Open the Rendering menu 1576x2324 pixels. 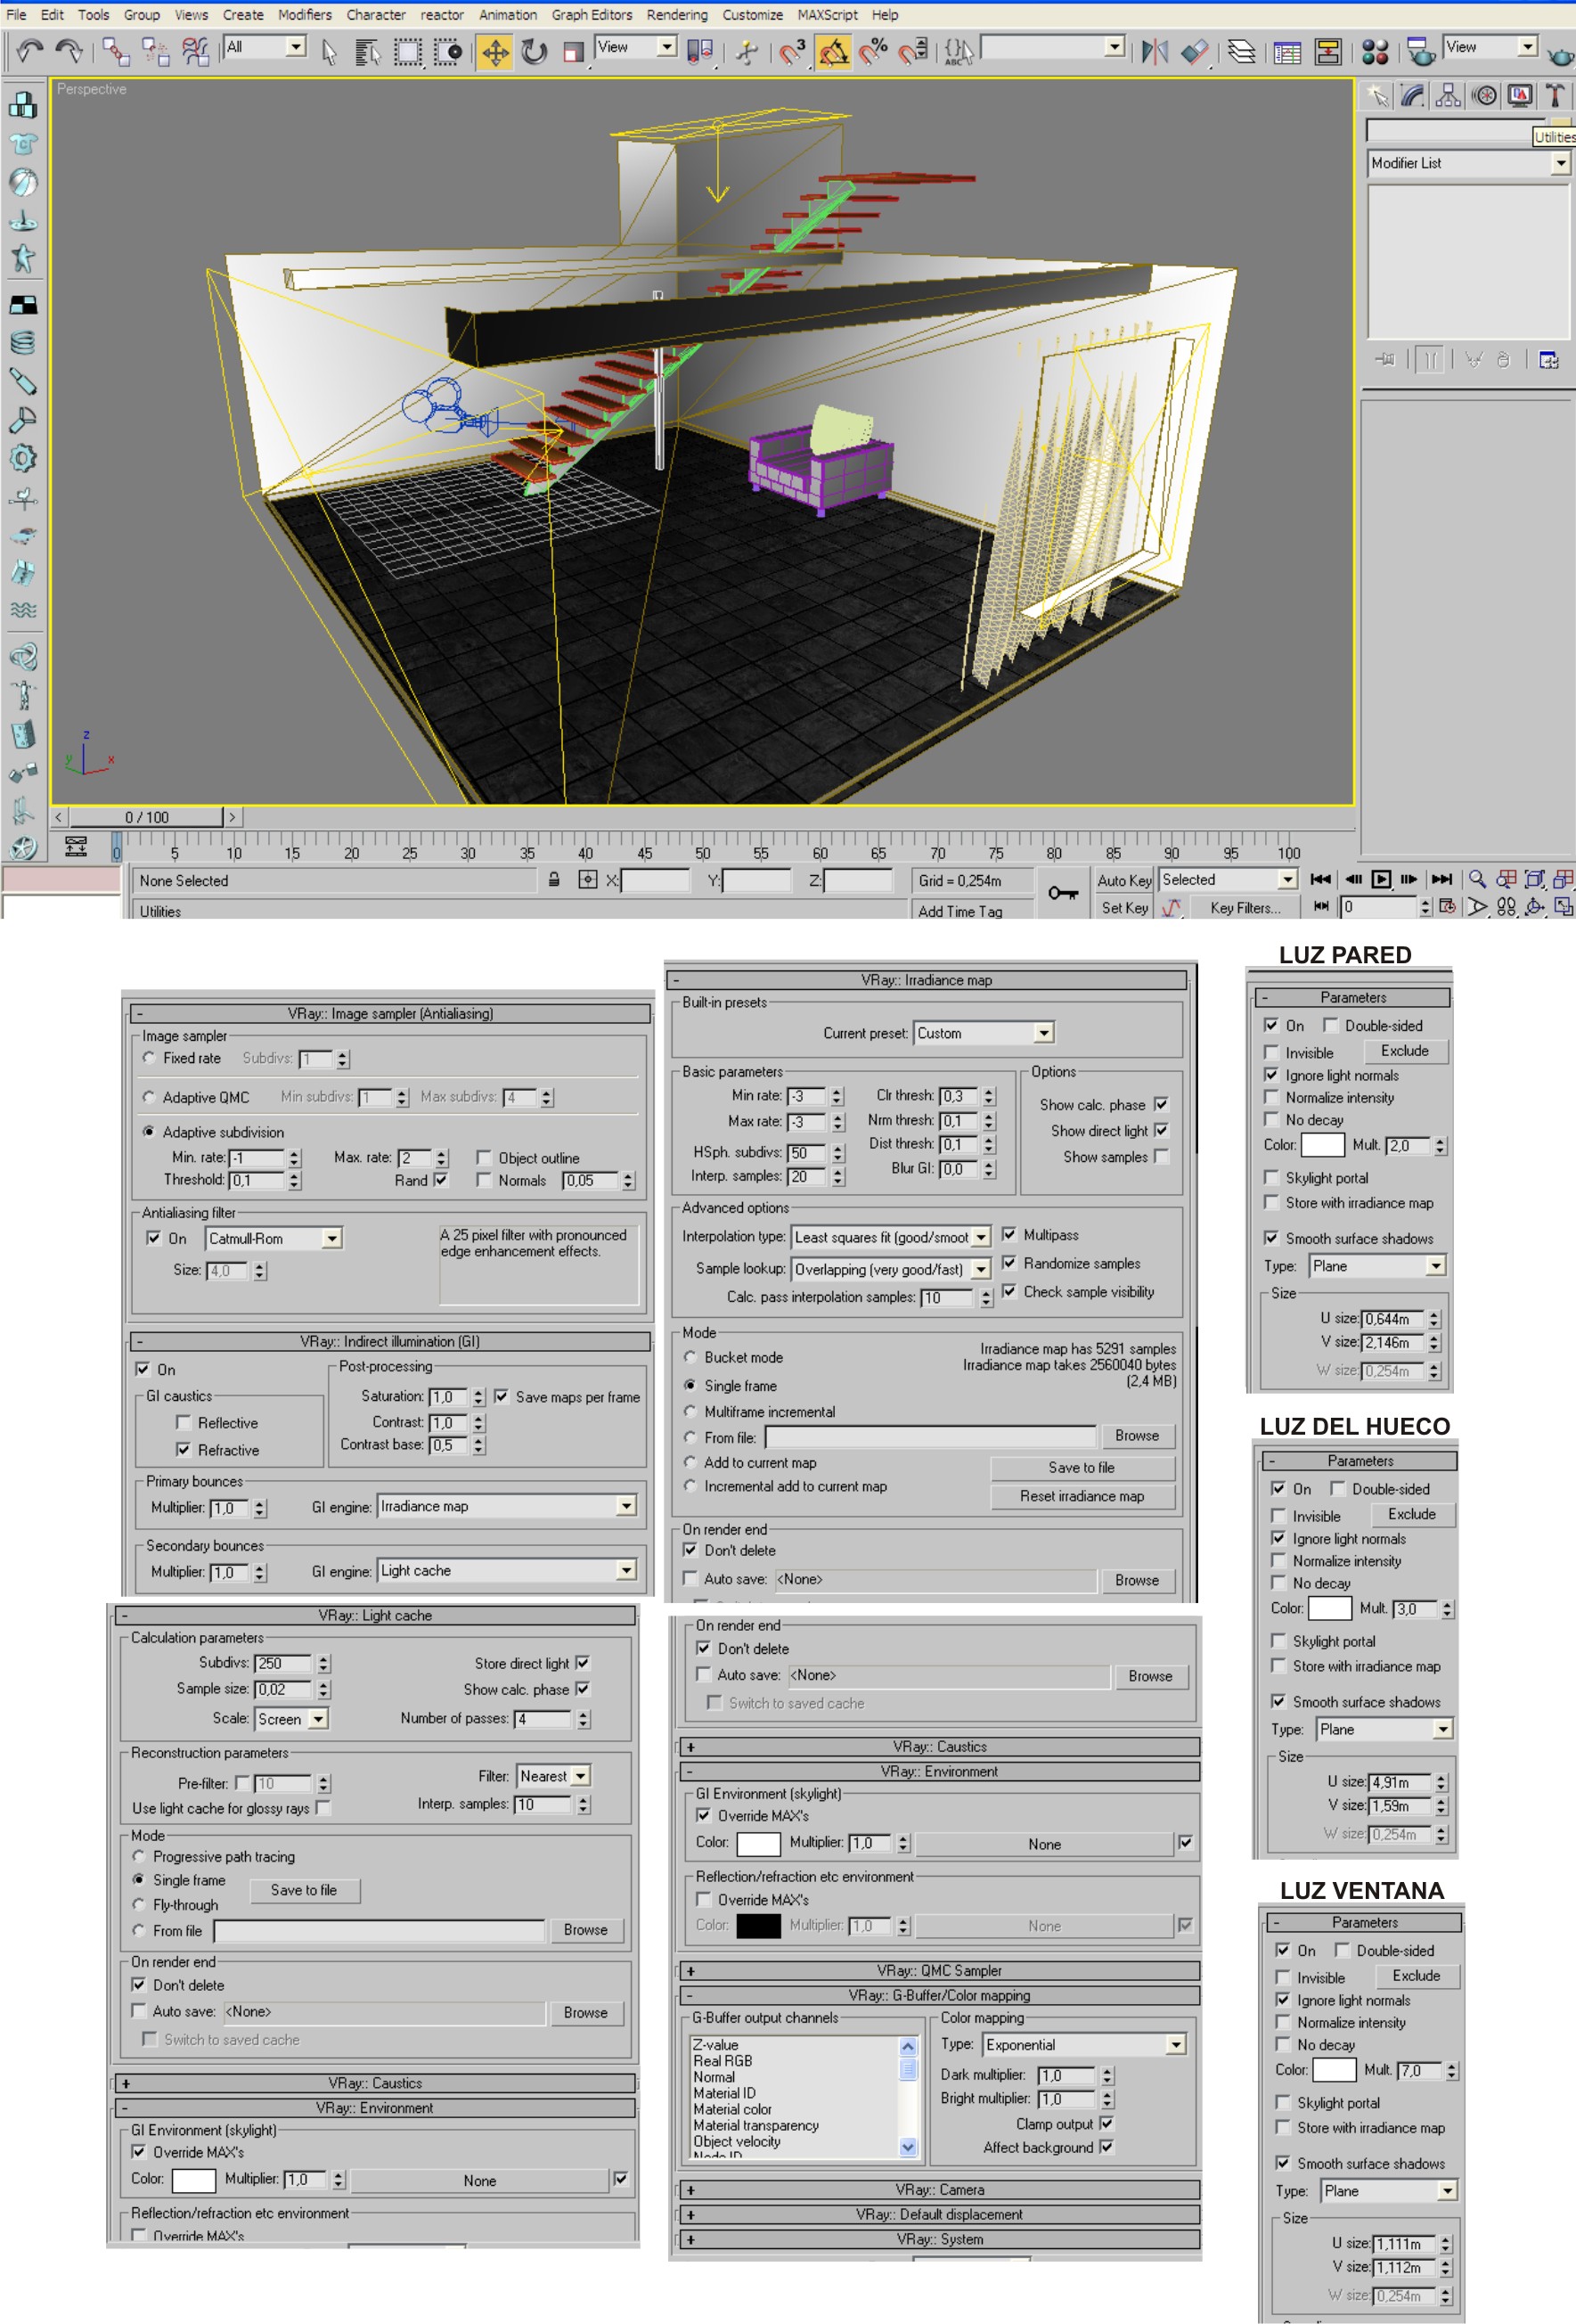pyautogui.click(x=677, y=15)
